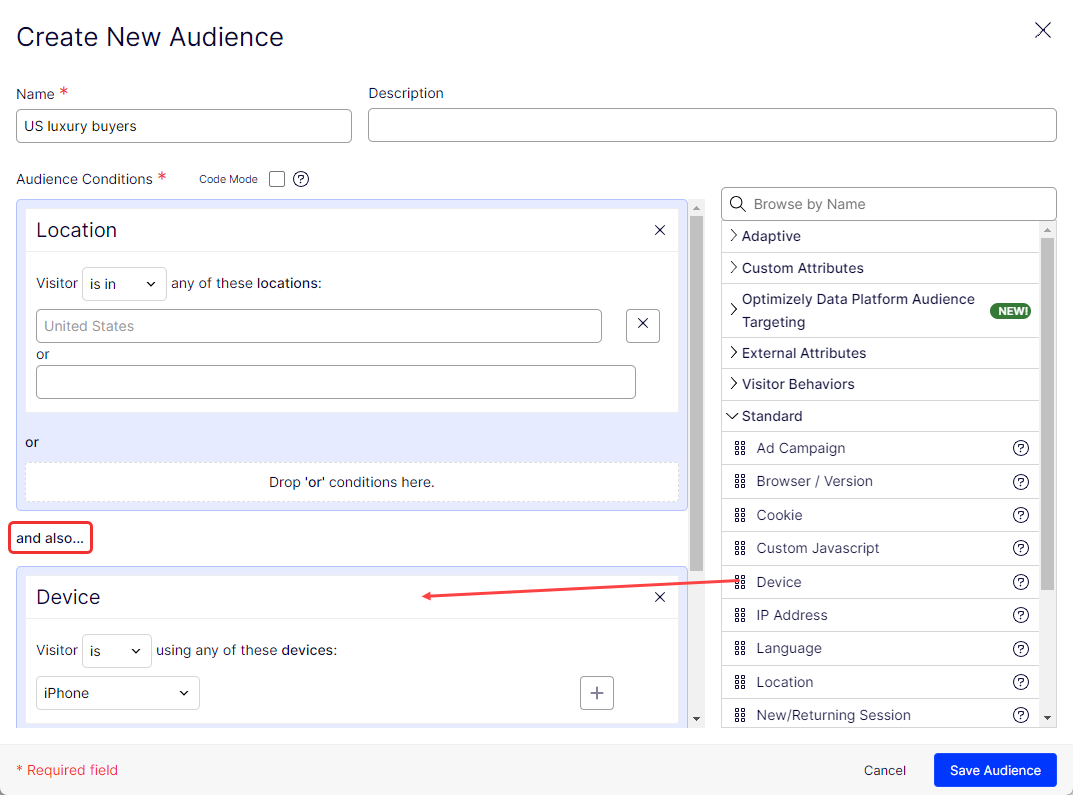Click the drag handle beside Custom Javascript
The width and height of the screenshot is (1073, 795).
pyautogui.click(x=740, y=548)
